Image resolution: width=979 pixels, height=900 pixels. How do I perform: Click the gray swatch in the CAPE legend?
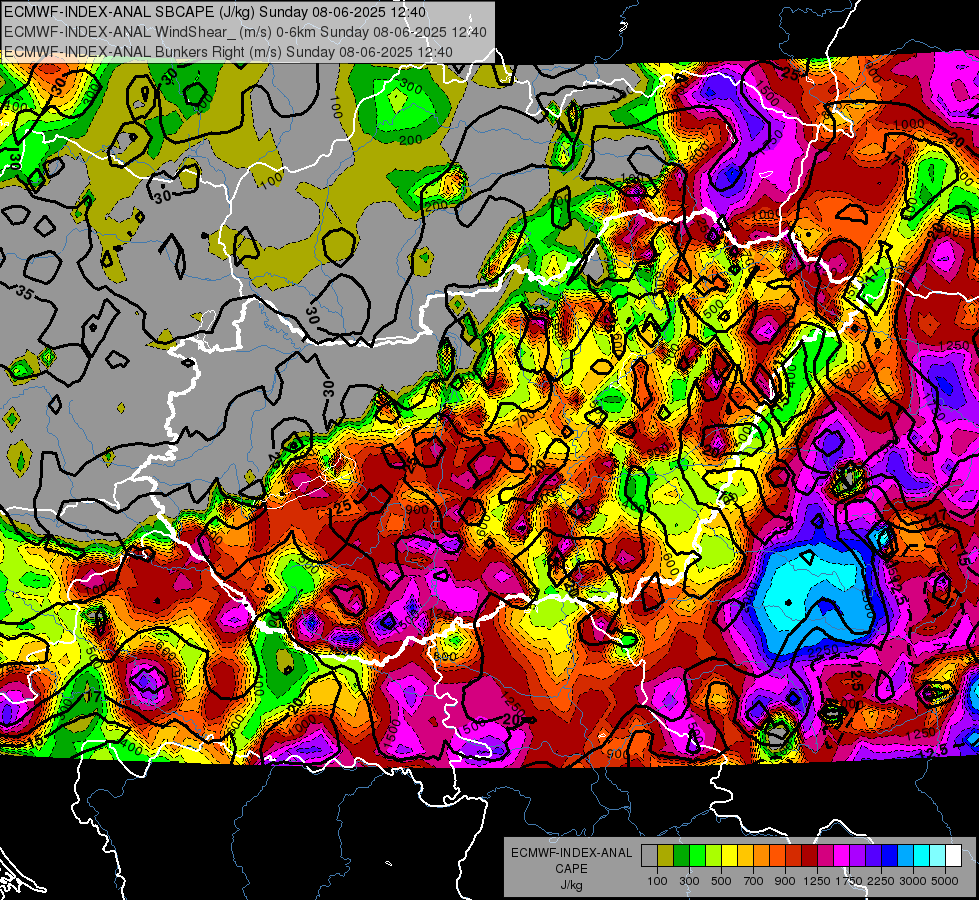click(x=649, y=855)
